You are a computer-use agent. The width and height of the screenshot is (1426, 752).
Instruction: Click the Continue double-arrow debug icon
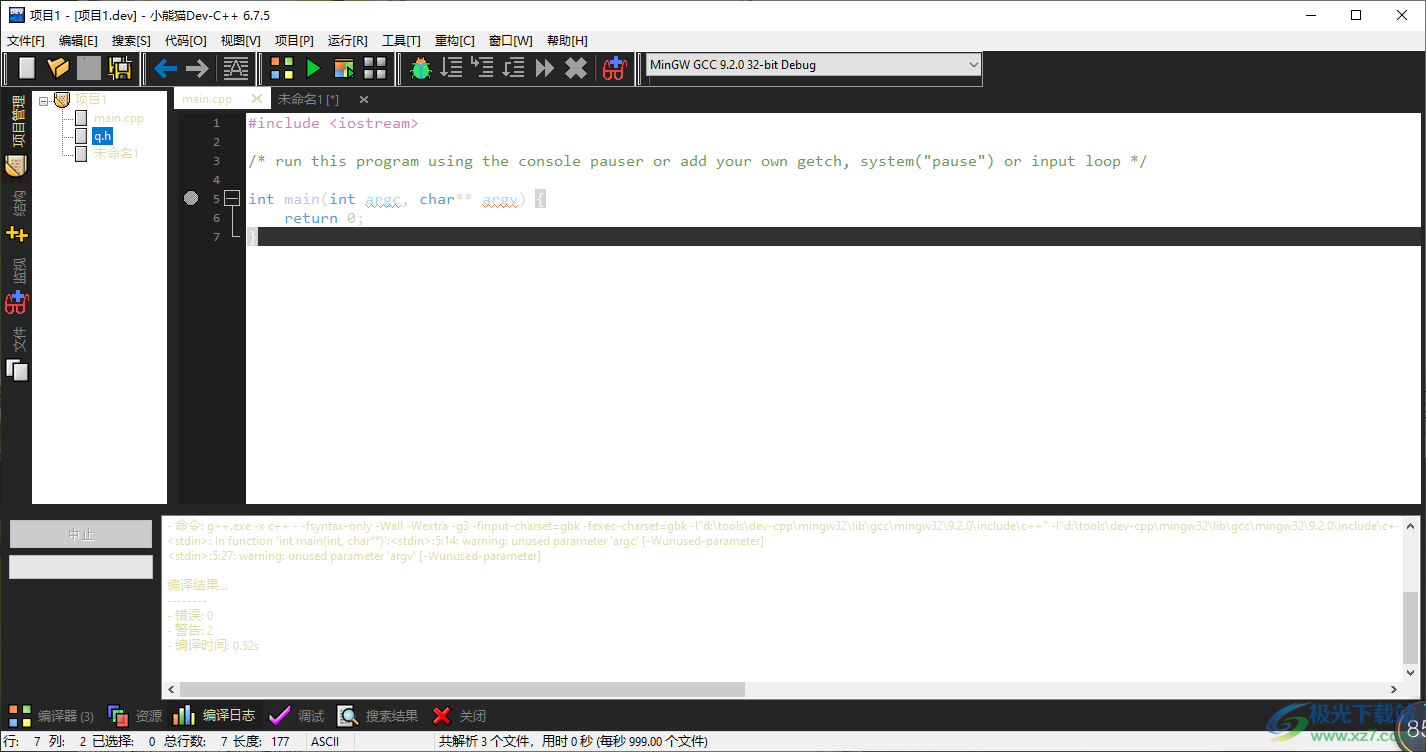point(545,68)
